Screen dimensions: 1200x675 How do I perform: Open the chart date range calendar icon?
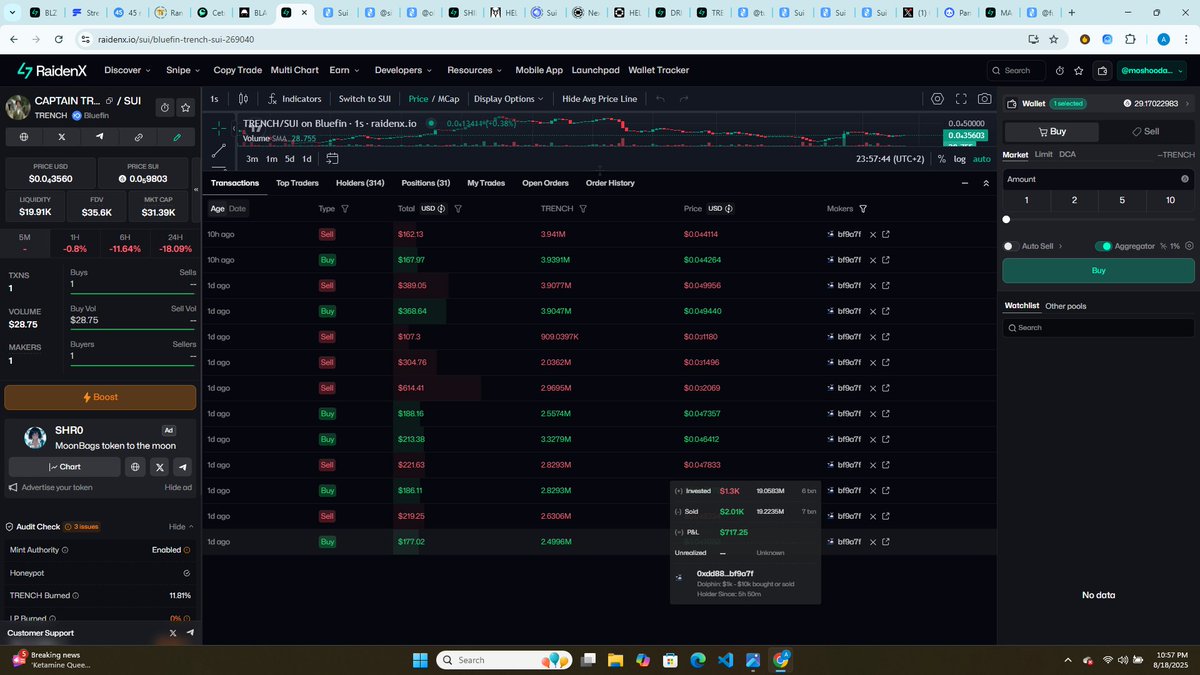point(332,158)
